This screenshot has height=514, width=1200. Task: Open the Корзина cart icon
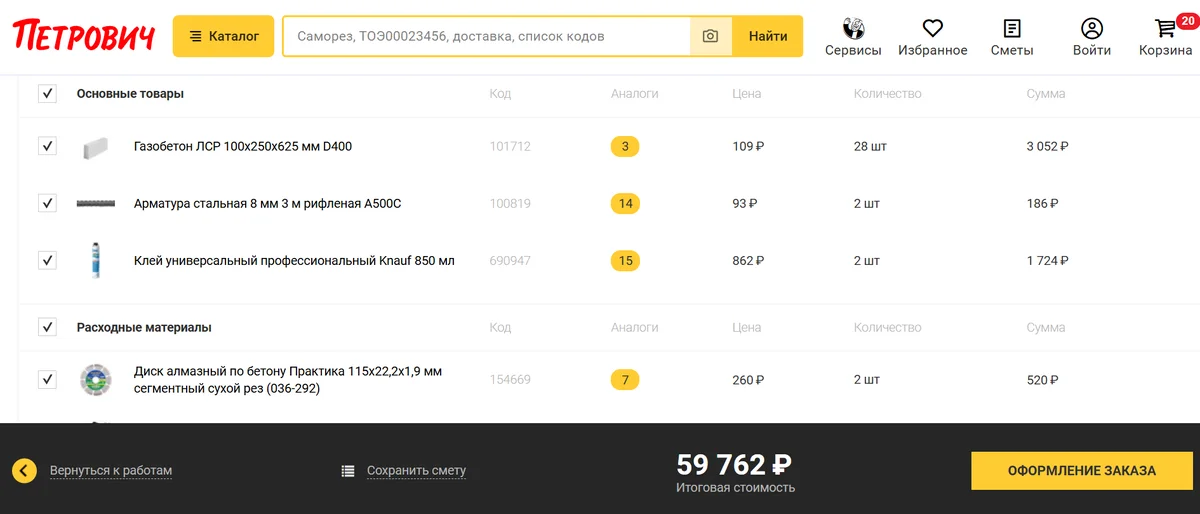point(1165,28)
